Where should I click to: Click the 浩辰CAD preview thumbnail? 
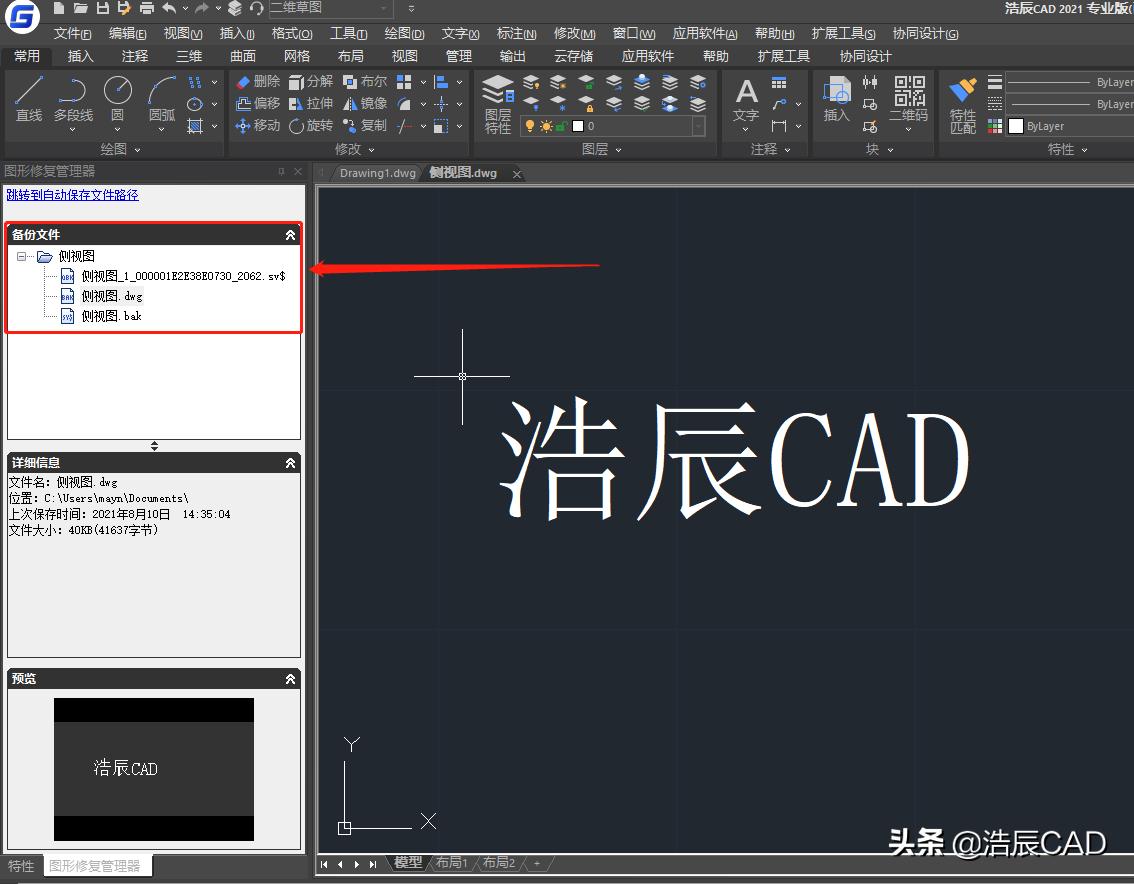pyautogui.click(x=153, y=769)
